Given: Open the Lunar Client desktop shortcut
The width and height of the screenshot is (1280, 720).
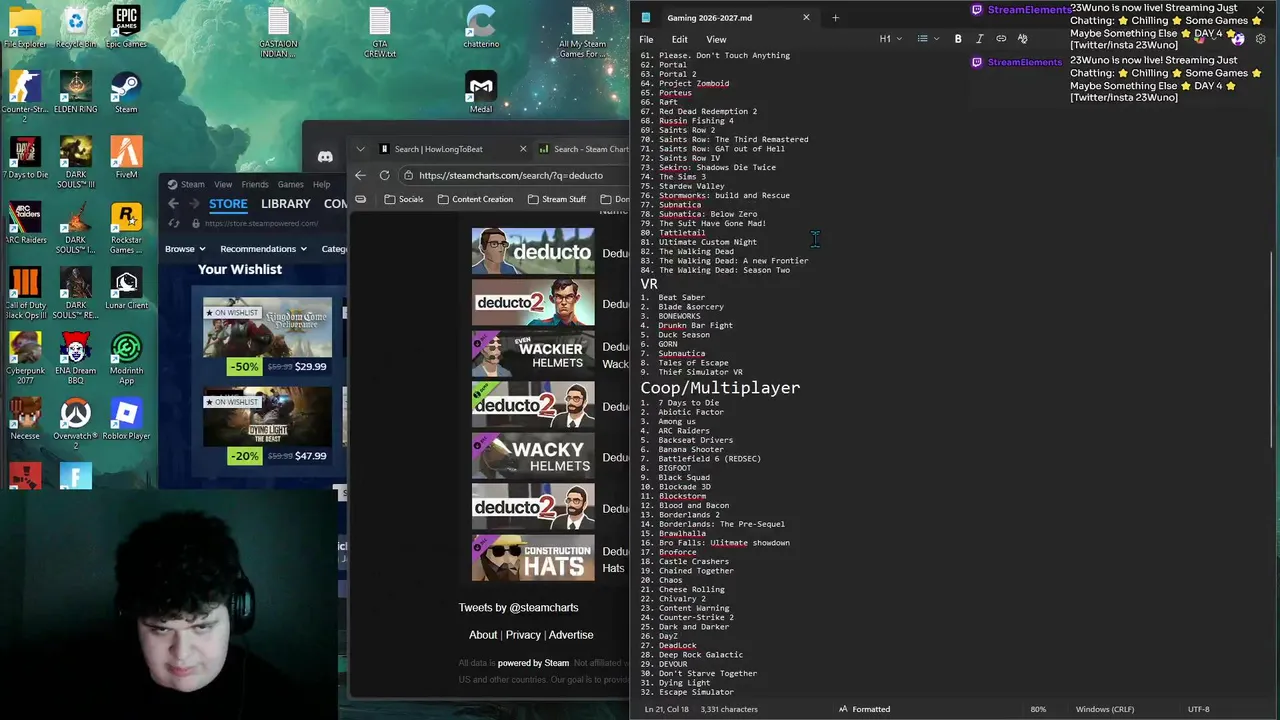Looking at the screenshot, I should click(126, 288).
